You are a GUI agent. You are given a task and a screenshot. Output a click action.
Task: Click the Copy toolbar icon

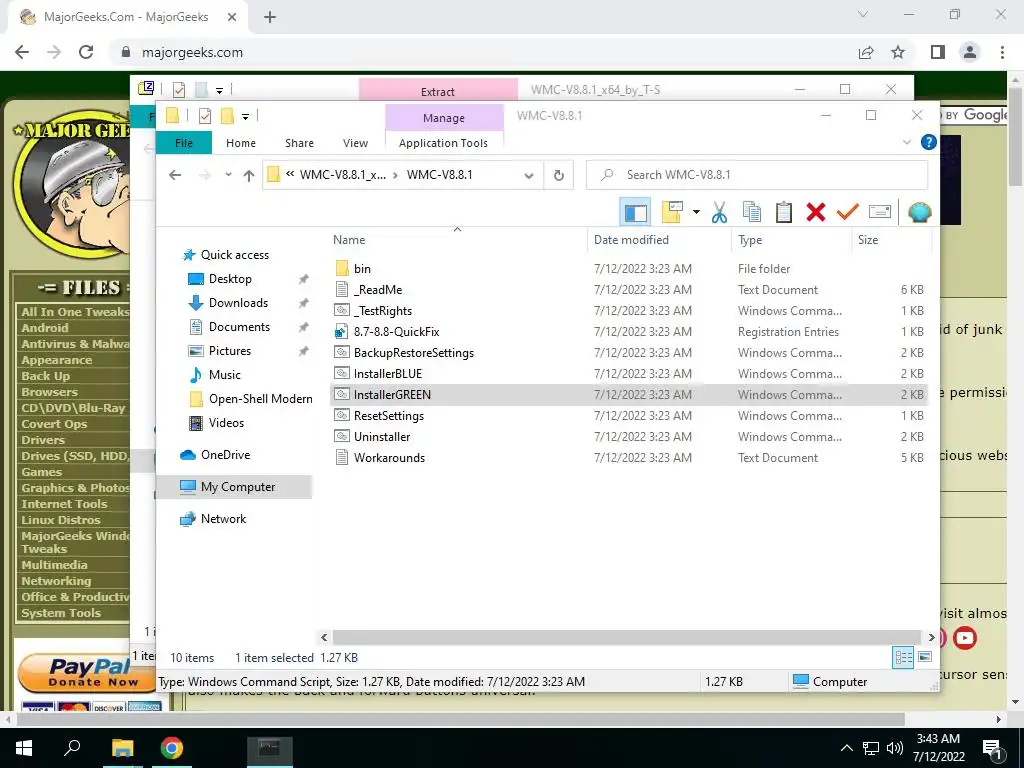[x=752, y=212]
